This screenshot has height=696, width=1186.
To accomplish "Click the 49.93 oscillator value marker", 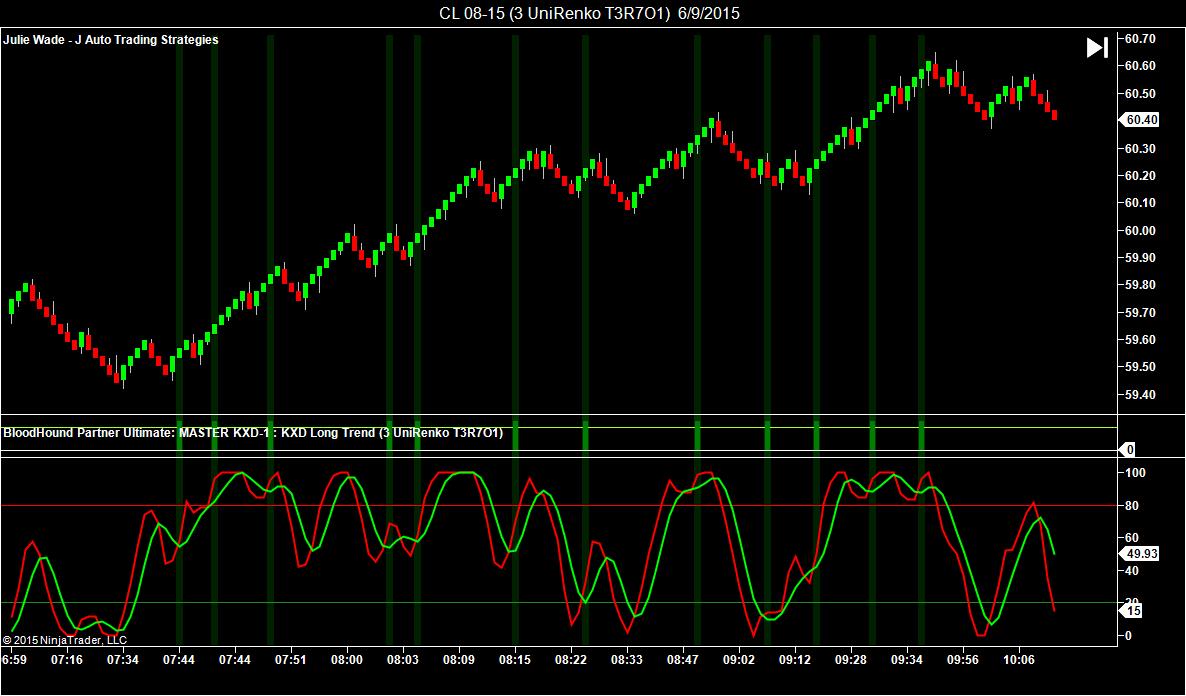I will [x=1141, y=553].
